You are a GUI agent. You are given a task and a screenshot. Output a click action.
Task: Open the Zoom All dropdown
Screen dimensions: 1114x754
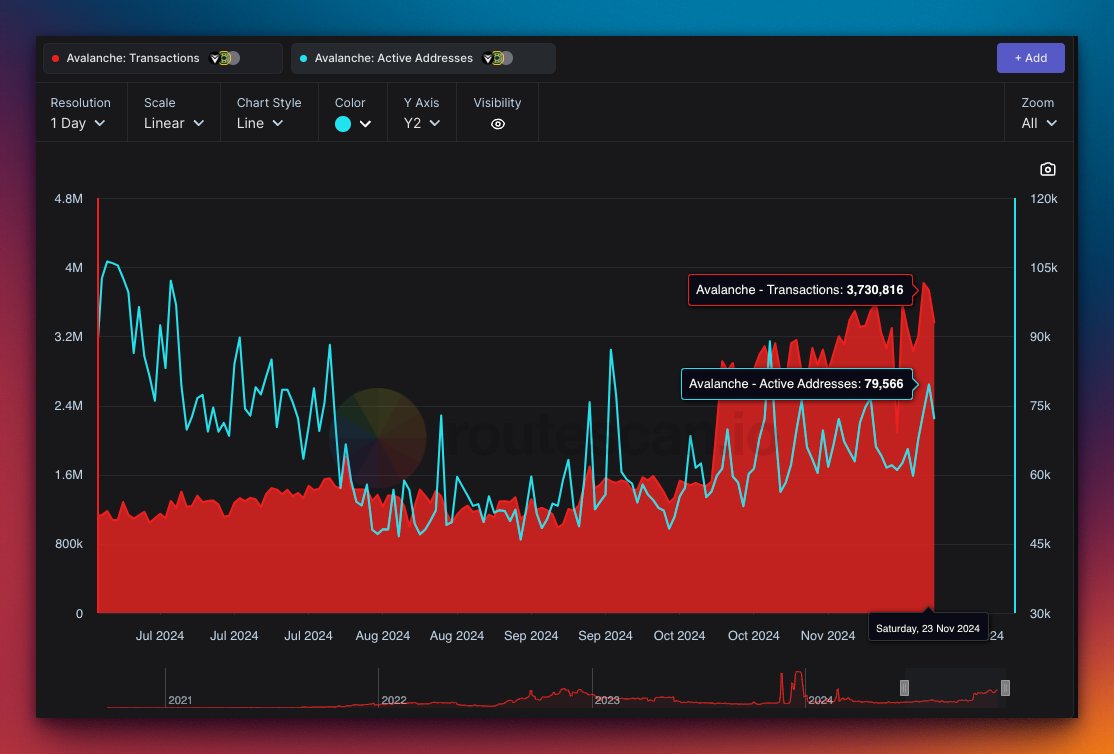click(1039, 123)
